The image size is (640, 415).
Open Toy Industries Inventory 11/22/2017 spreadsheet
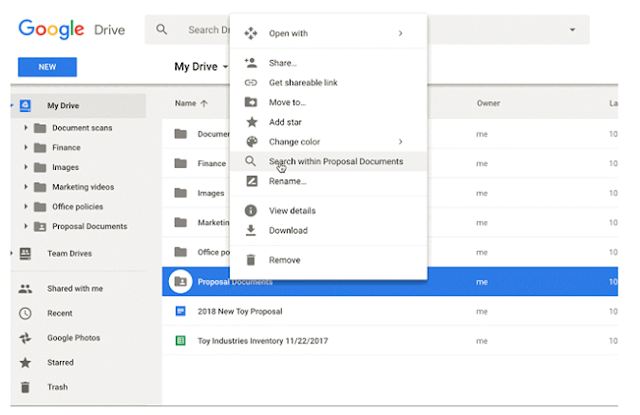click(262, 341)
